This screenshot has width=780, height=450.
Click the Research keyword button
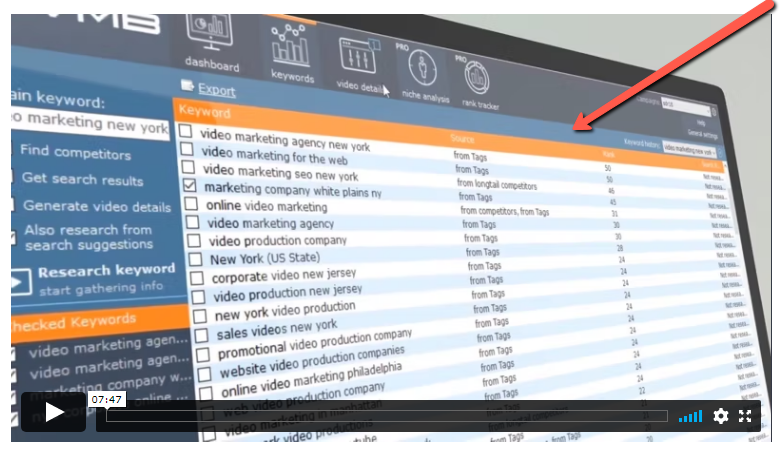point(95,279)
